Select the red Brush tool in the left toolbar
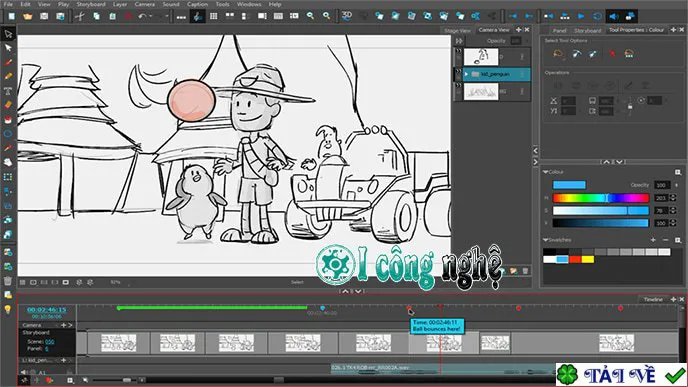 [8, 62]
